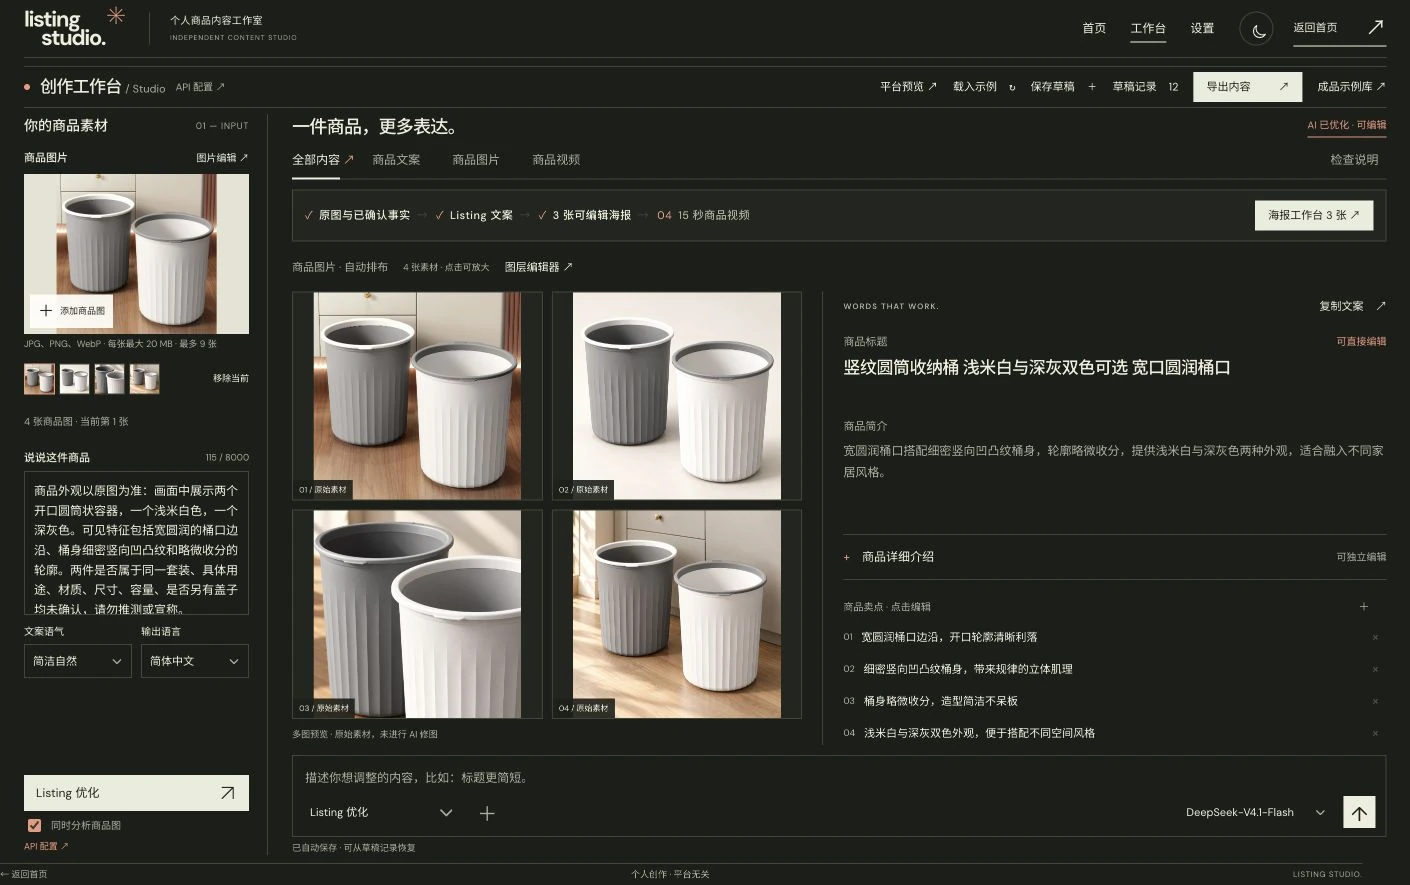Open 草稿记录 with 12 drafts
Viewport: 1410px width, 885px height.
1146,87
